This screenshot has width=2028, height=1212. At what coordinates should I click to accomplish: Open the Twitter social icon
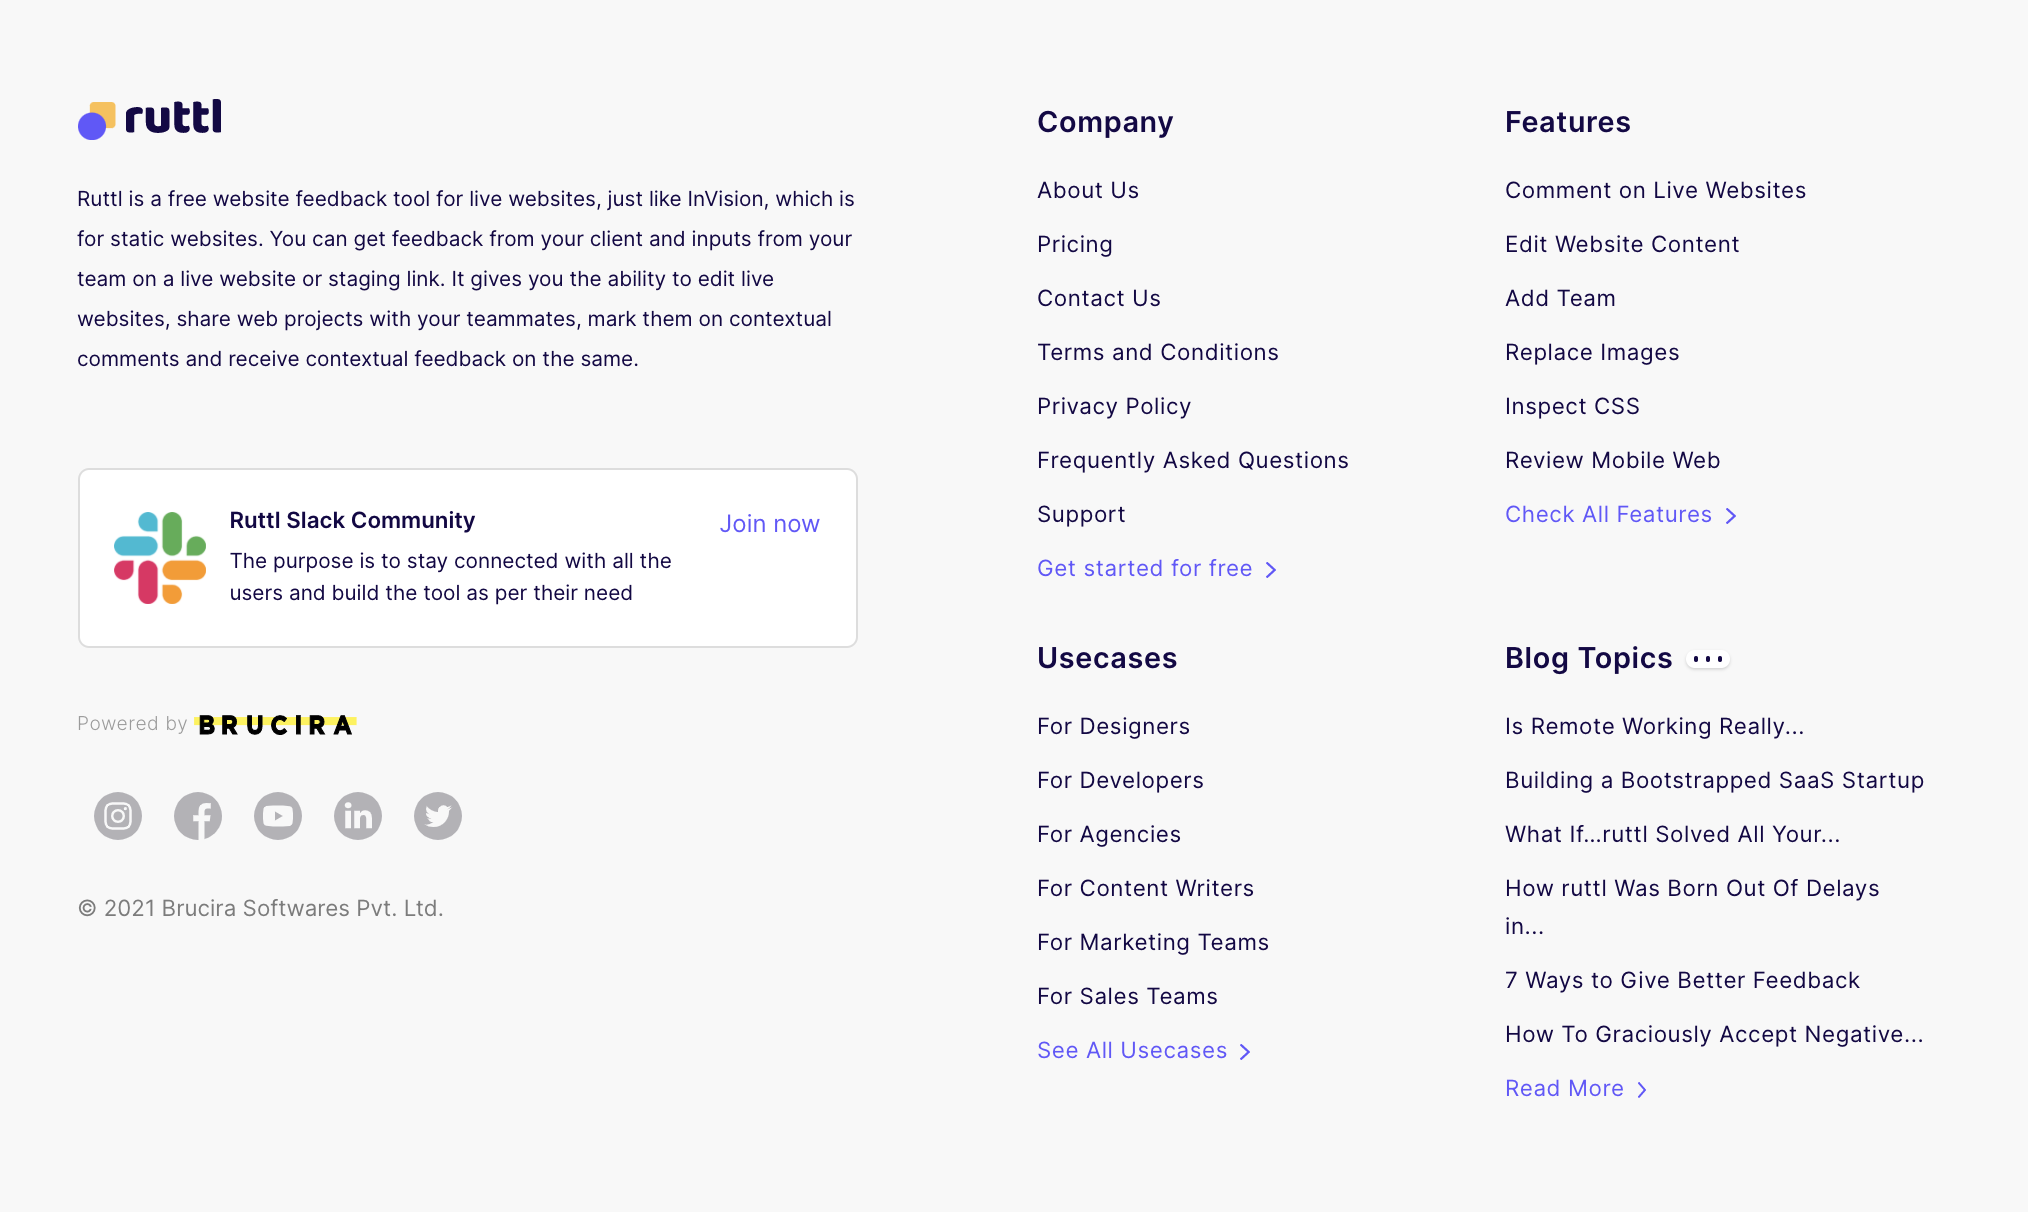click(x=438, y=816)
